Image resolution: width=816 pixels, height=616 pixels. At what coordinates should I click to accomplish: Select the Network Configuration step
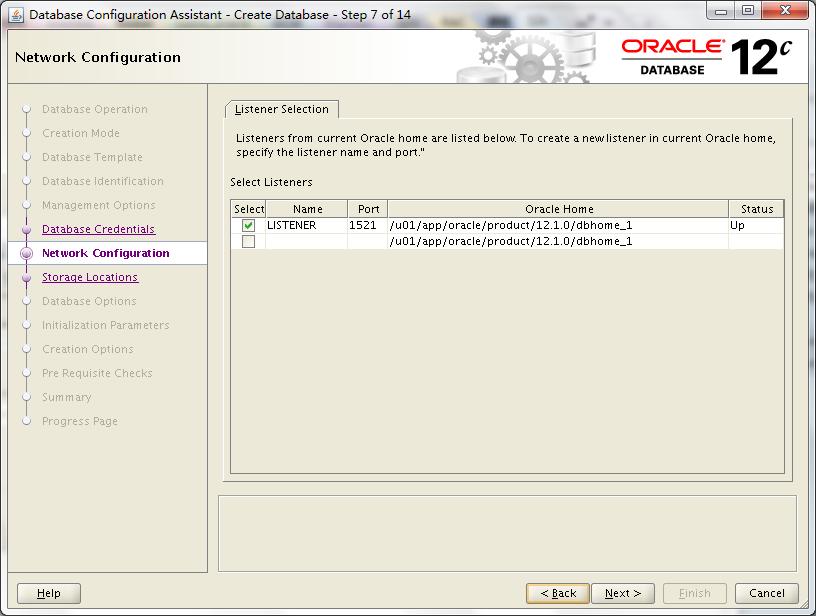coord(106,253)
